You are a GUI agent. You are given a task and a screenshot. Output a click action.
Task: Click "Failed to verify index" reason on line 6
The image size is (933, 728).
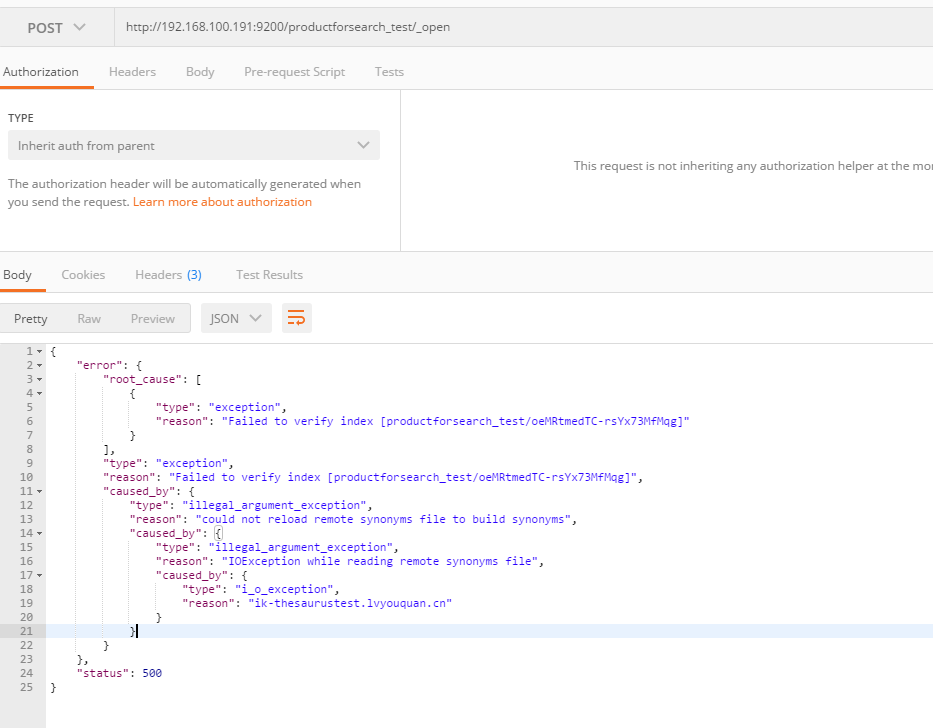(455, 421)
